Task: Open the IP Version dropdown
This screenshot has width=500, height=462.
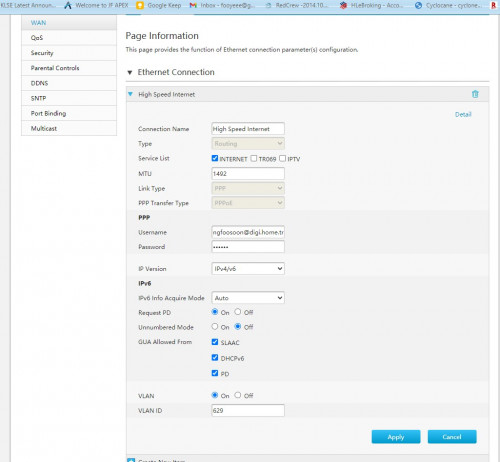Action: point(248,269)
